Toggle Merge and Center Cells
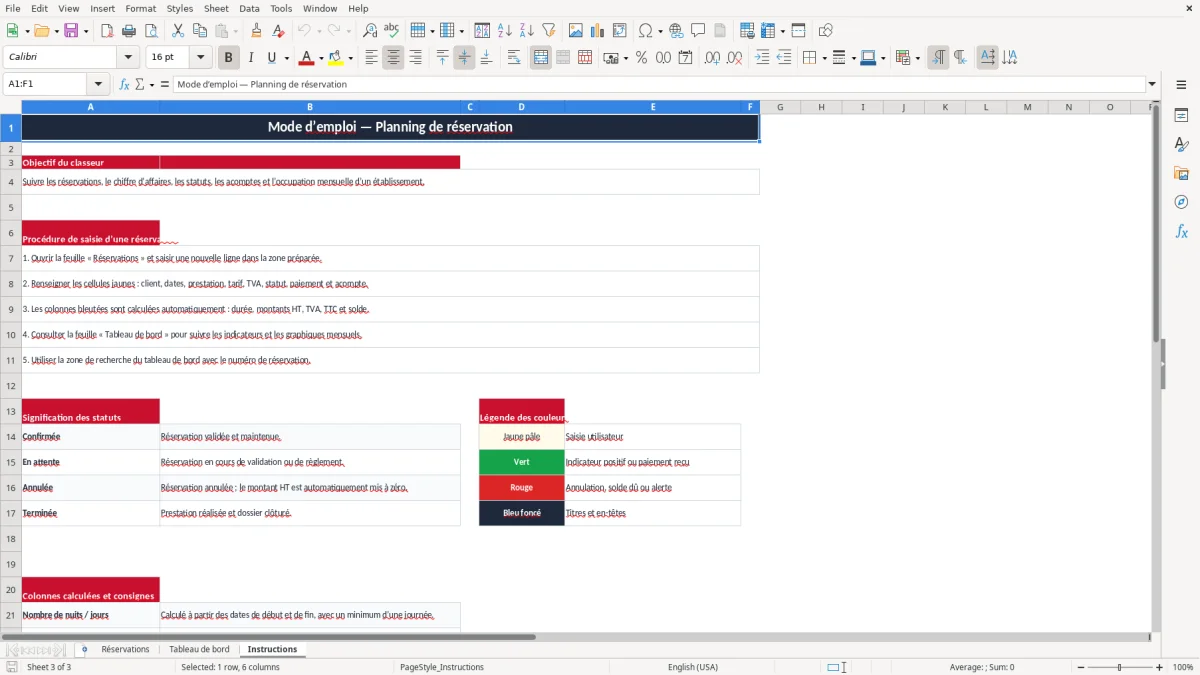The width and height of the screenshot is (1200, 675). pyautogui.click(x=541, y=58)
